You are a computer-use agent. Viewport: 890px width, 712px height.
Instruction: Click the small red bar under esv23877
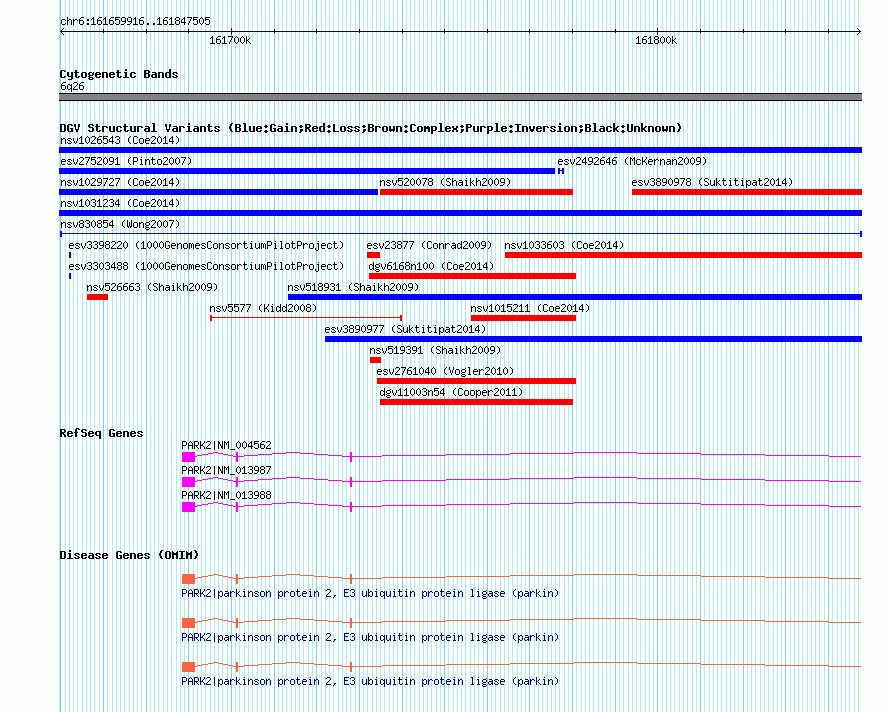coord(373,255)
